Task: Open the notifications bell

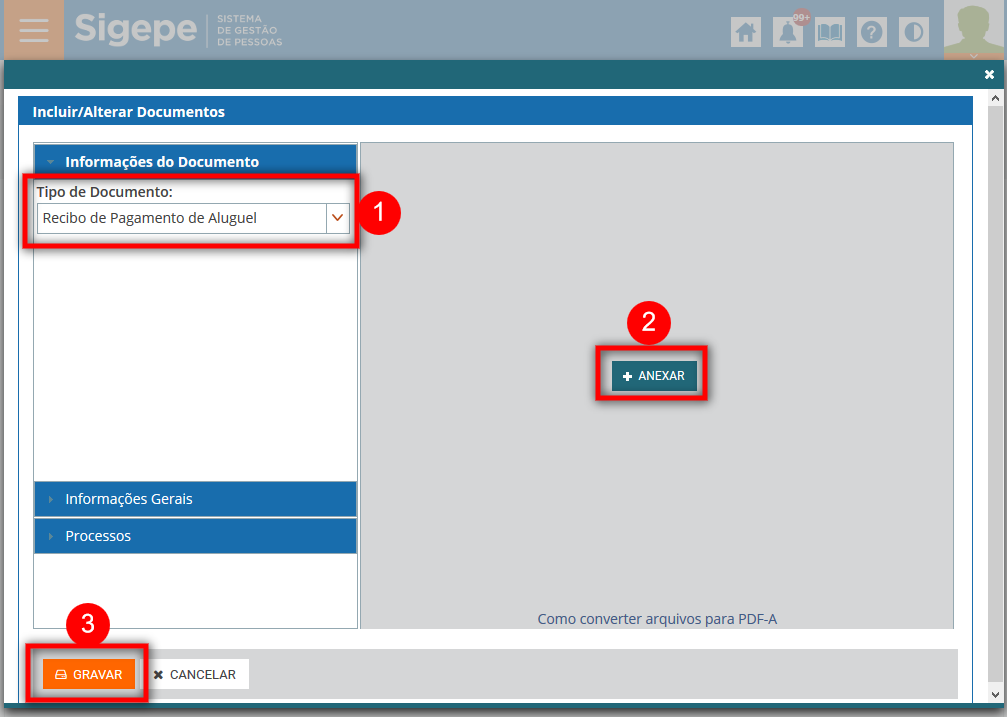Action: pyautogui.click(x=789, y=32)
